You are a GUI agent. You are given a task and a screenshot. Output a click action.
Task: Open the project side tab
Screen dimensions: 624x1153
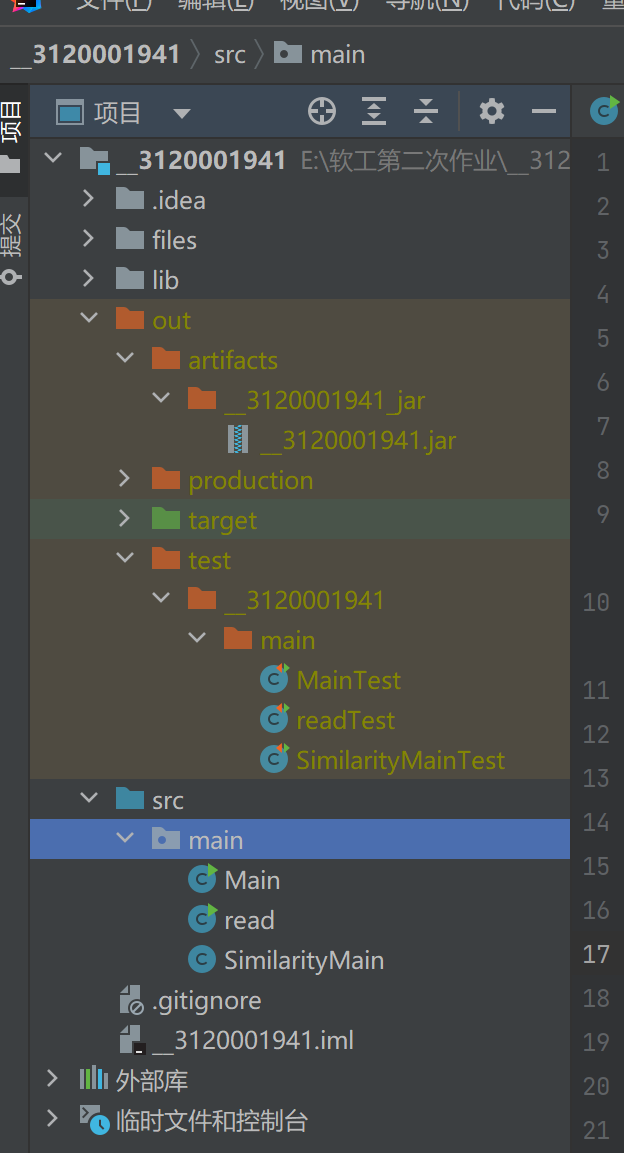(x=11, y=120)
